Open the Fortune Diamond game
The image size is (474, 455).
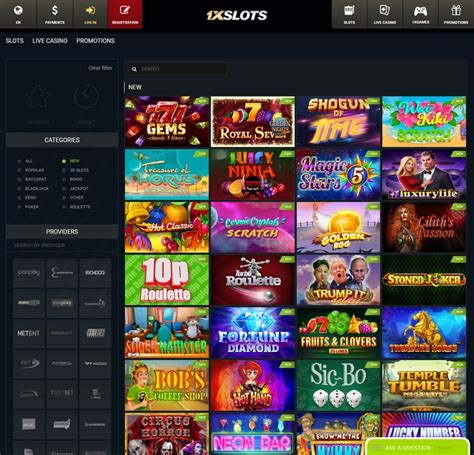point(253,333)
